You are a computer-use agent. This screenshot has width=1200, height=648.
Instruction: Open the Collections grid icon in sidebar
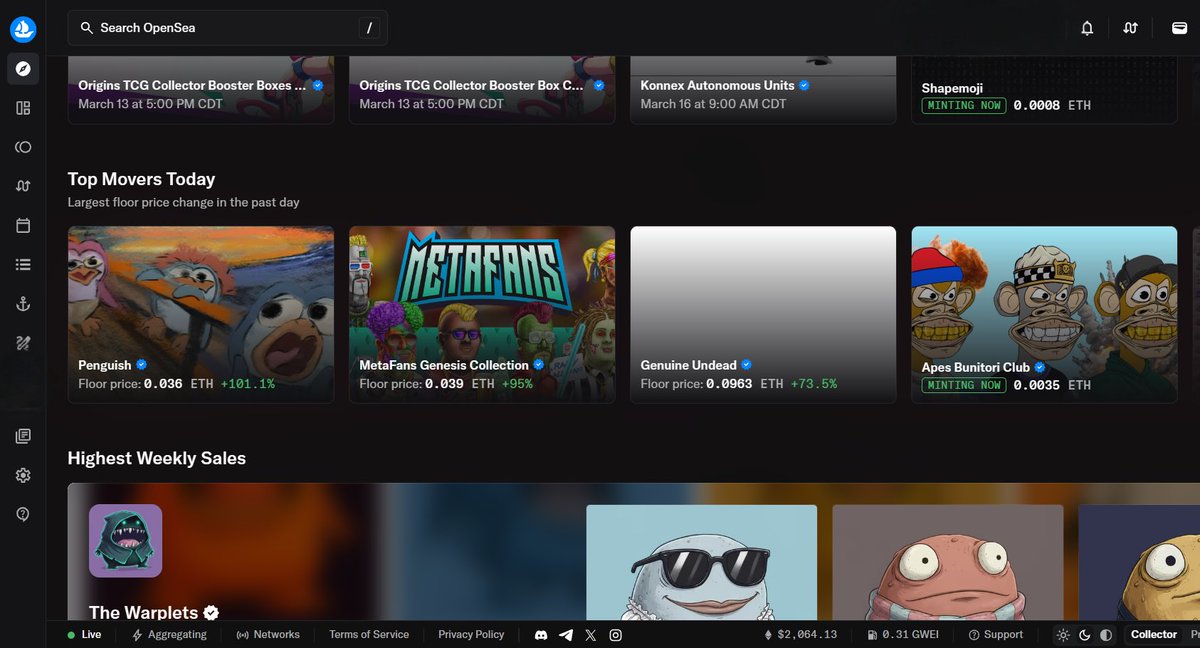[x=23, y=108]
